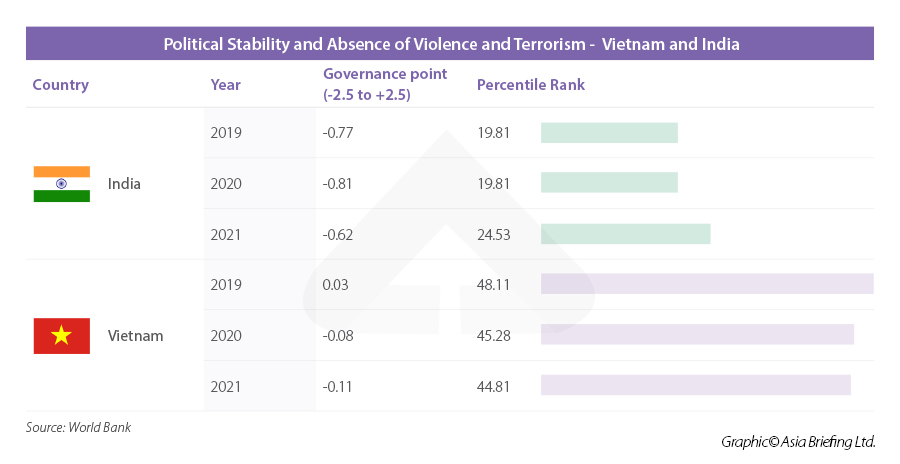
Task: Click the Vietnam flag icon
Action: coord(62,336)
